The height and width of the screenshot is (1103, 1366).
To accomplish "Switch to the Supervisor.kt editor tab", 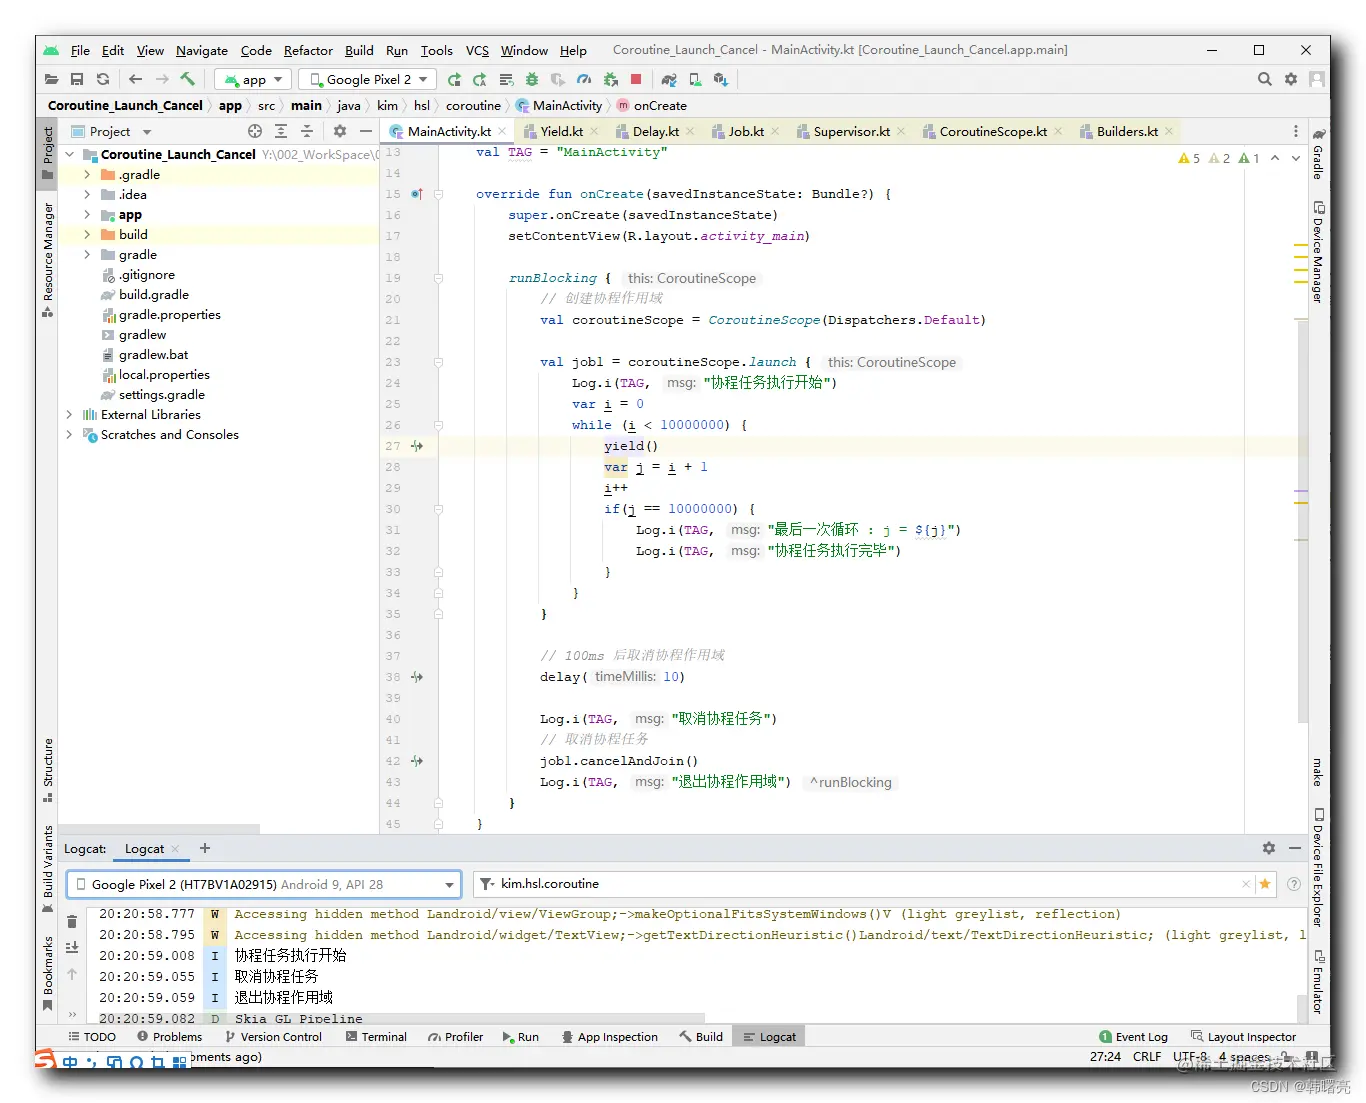I will pyautogui.click(x=852, y=131).
